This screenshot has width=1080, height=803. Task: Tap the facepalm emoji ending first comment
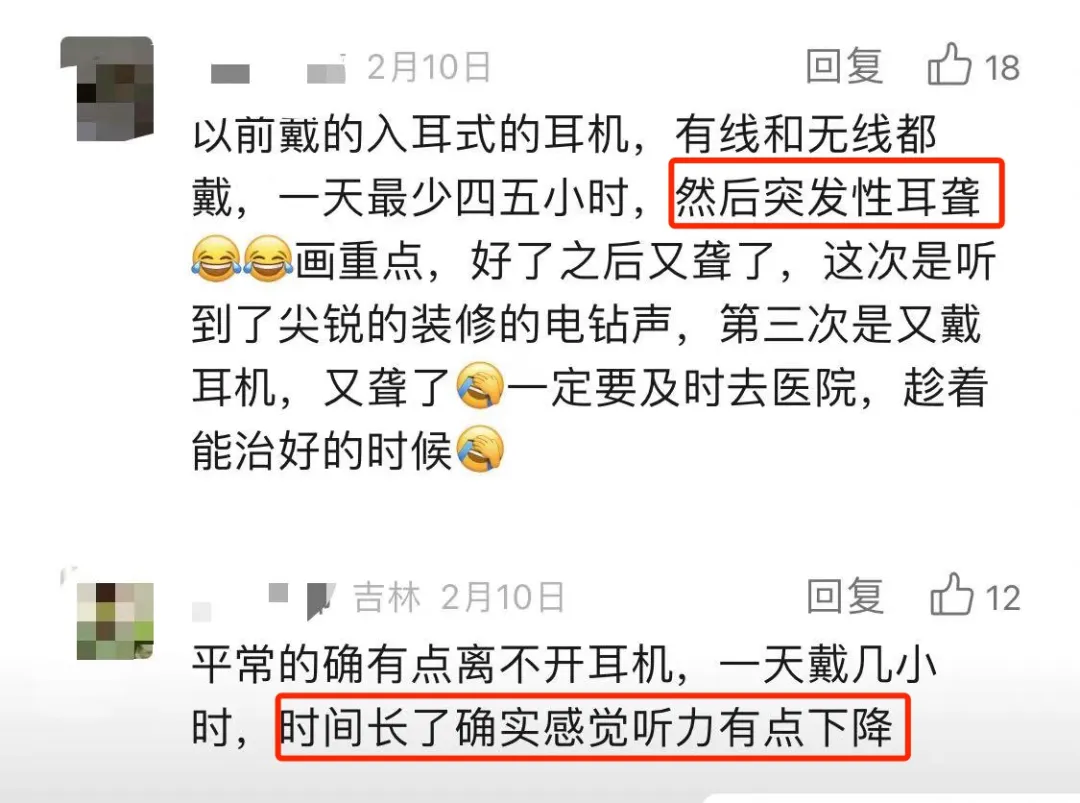480,449
